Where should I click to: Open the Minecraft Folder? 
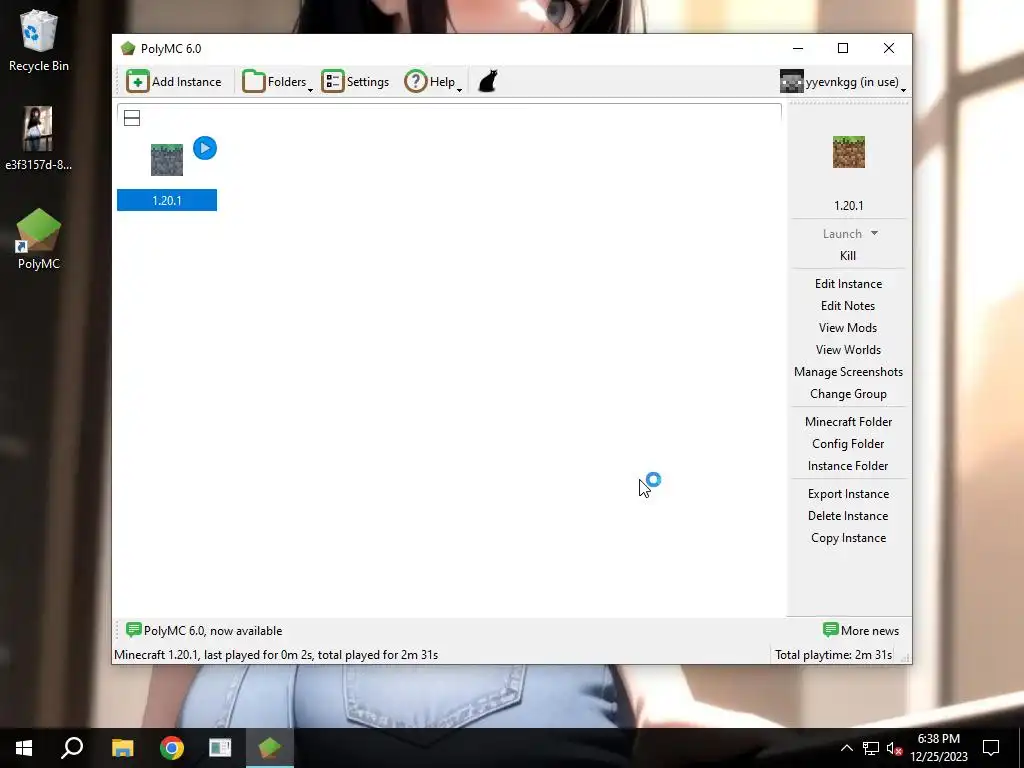(848, 422)
